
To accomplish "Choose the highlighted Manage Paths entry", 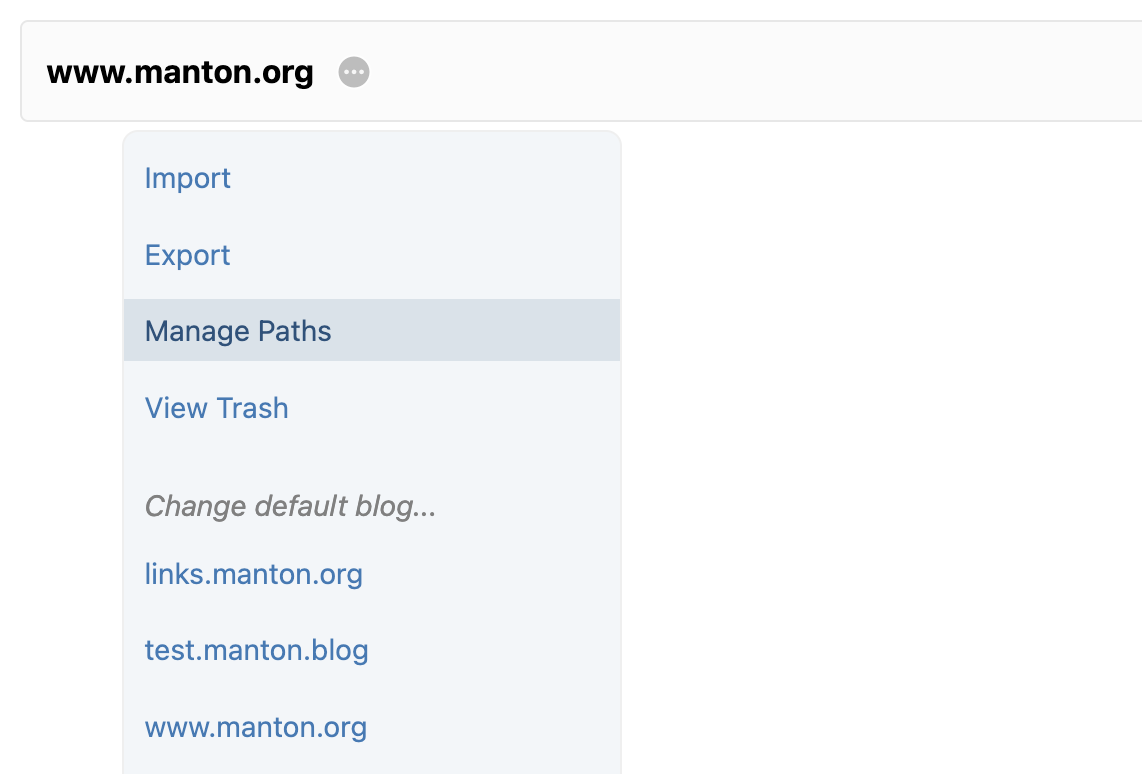I will click(x=238, y=331).
